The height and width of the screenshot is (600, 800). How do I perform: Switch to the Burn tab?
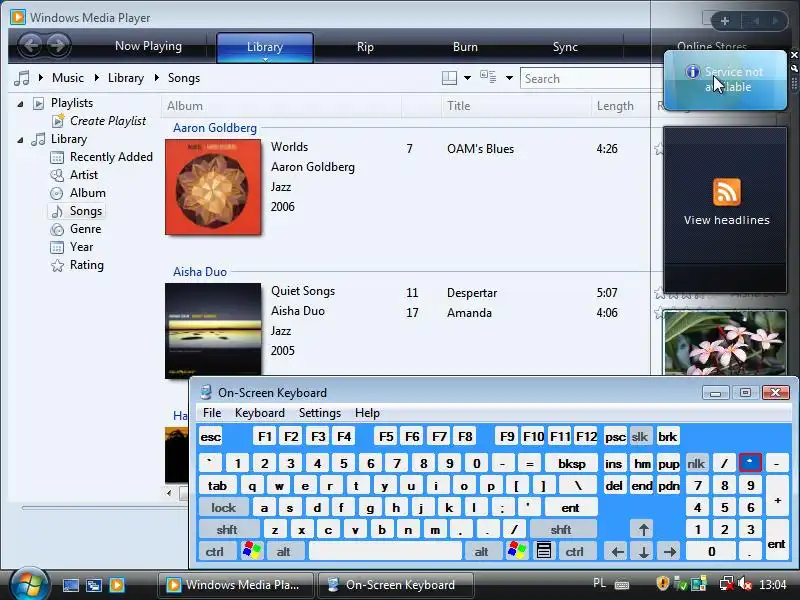pos(465,47)
